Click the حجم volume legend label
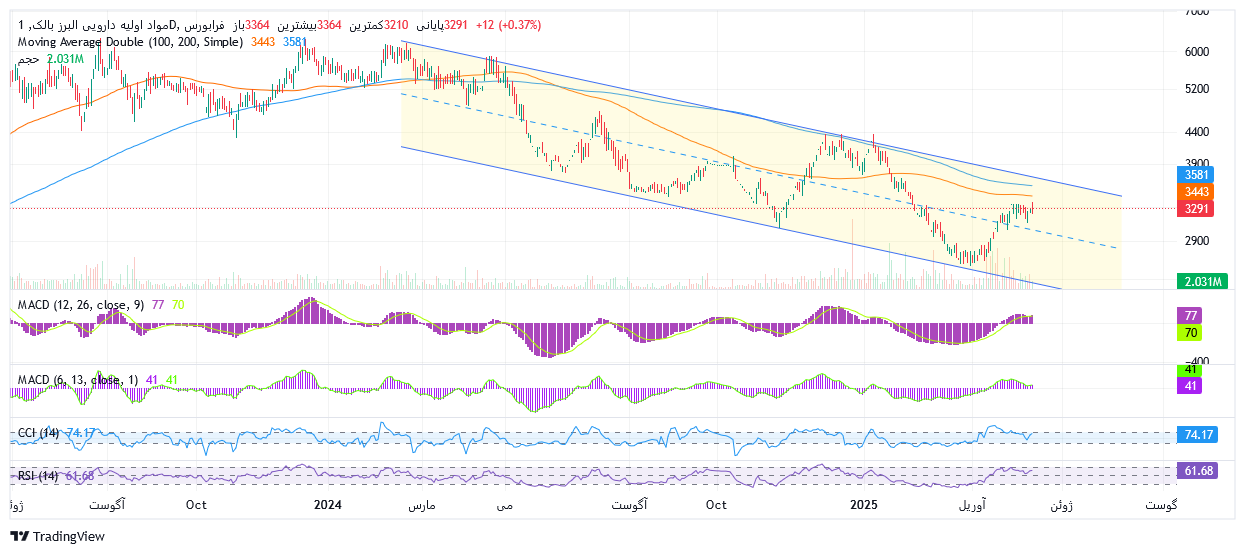Screen dimensions: 1245x554 (x=29, y=59)
